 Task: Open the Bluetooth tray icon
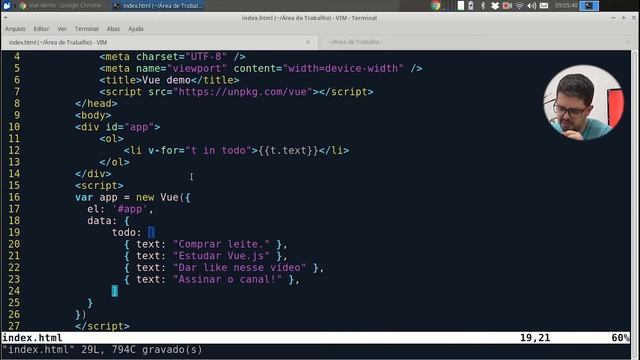(483, 6)
